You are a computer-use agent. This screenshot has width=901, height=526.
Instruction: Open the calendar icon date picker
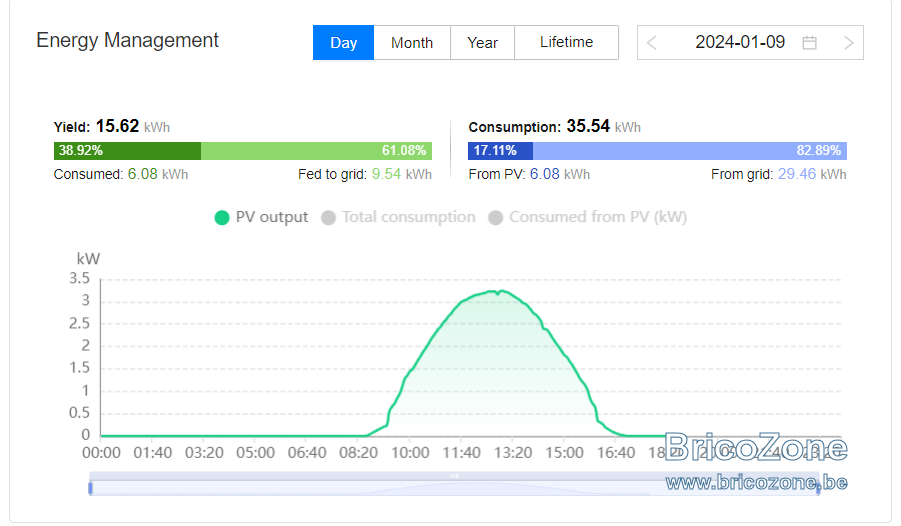[809, 43]
